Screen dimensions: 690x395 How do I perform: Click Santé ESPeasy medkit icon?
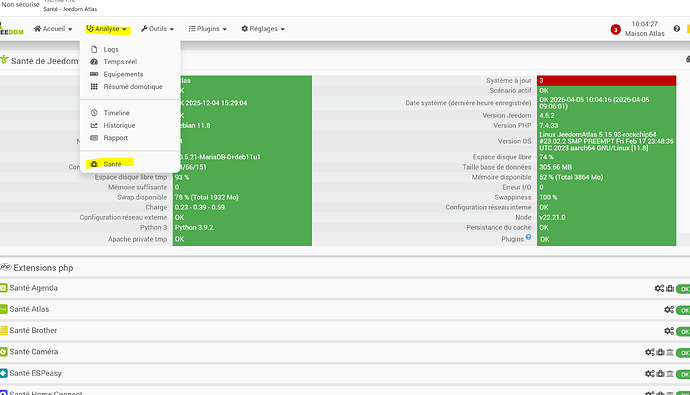[x=661, y=373]
